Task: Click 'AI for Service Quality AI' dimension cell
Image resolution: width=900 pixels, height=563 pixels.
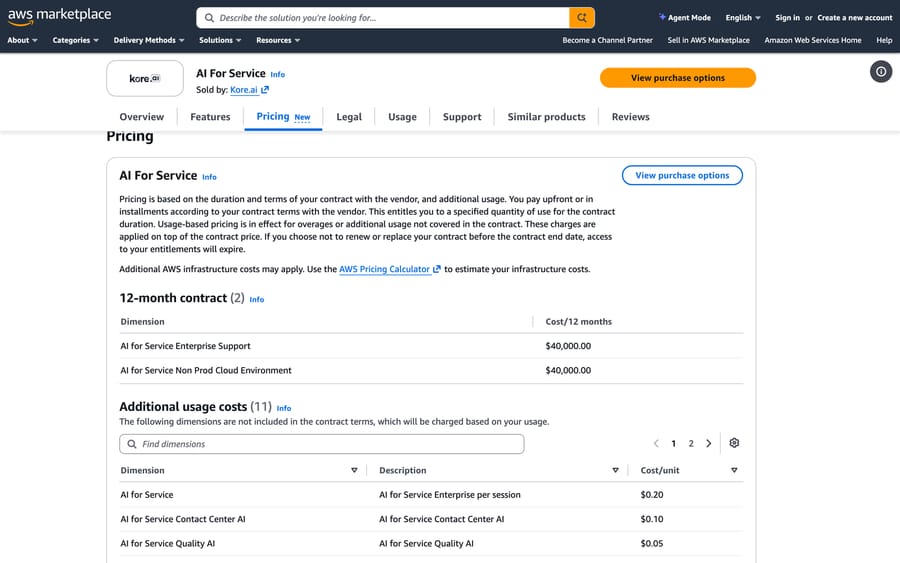Action: pos(167,543)
